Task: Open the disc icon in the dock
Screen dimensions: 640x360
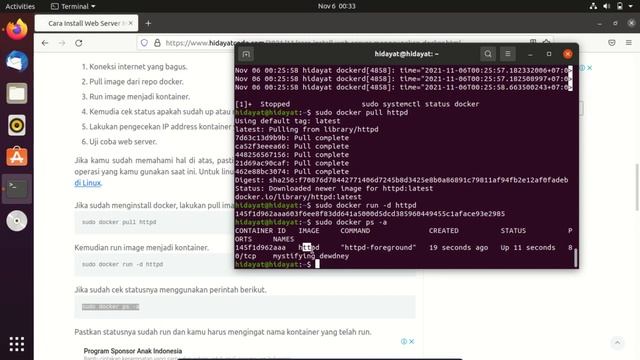Action: (17, 221)
